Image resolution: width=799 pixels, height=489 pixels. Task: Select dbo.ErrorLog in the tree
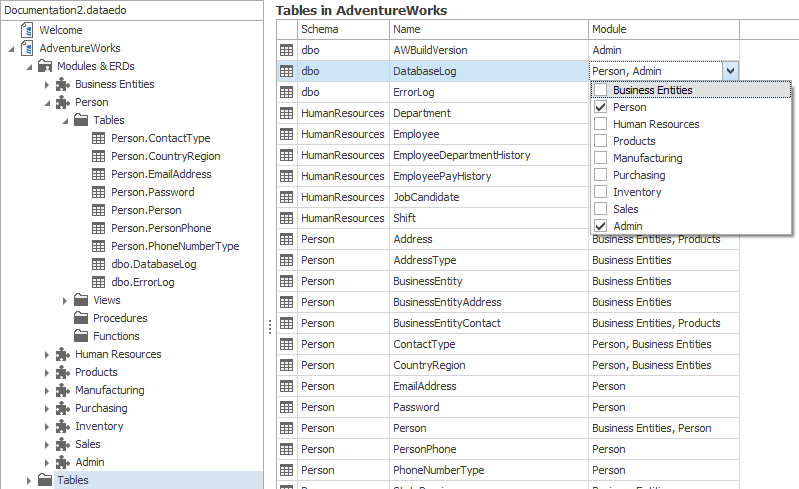[x=142, y=282]
